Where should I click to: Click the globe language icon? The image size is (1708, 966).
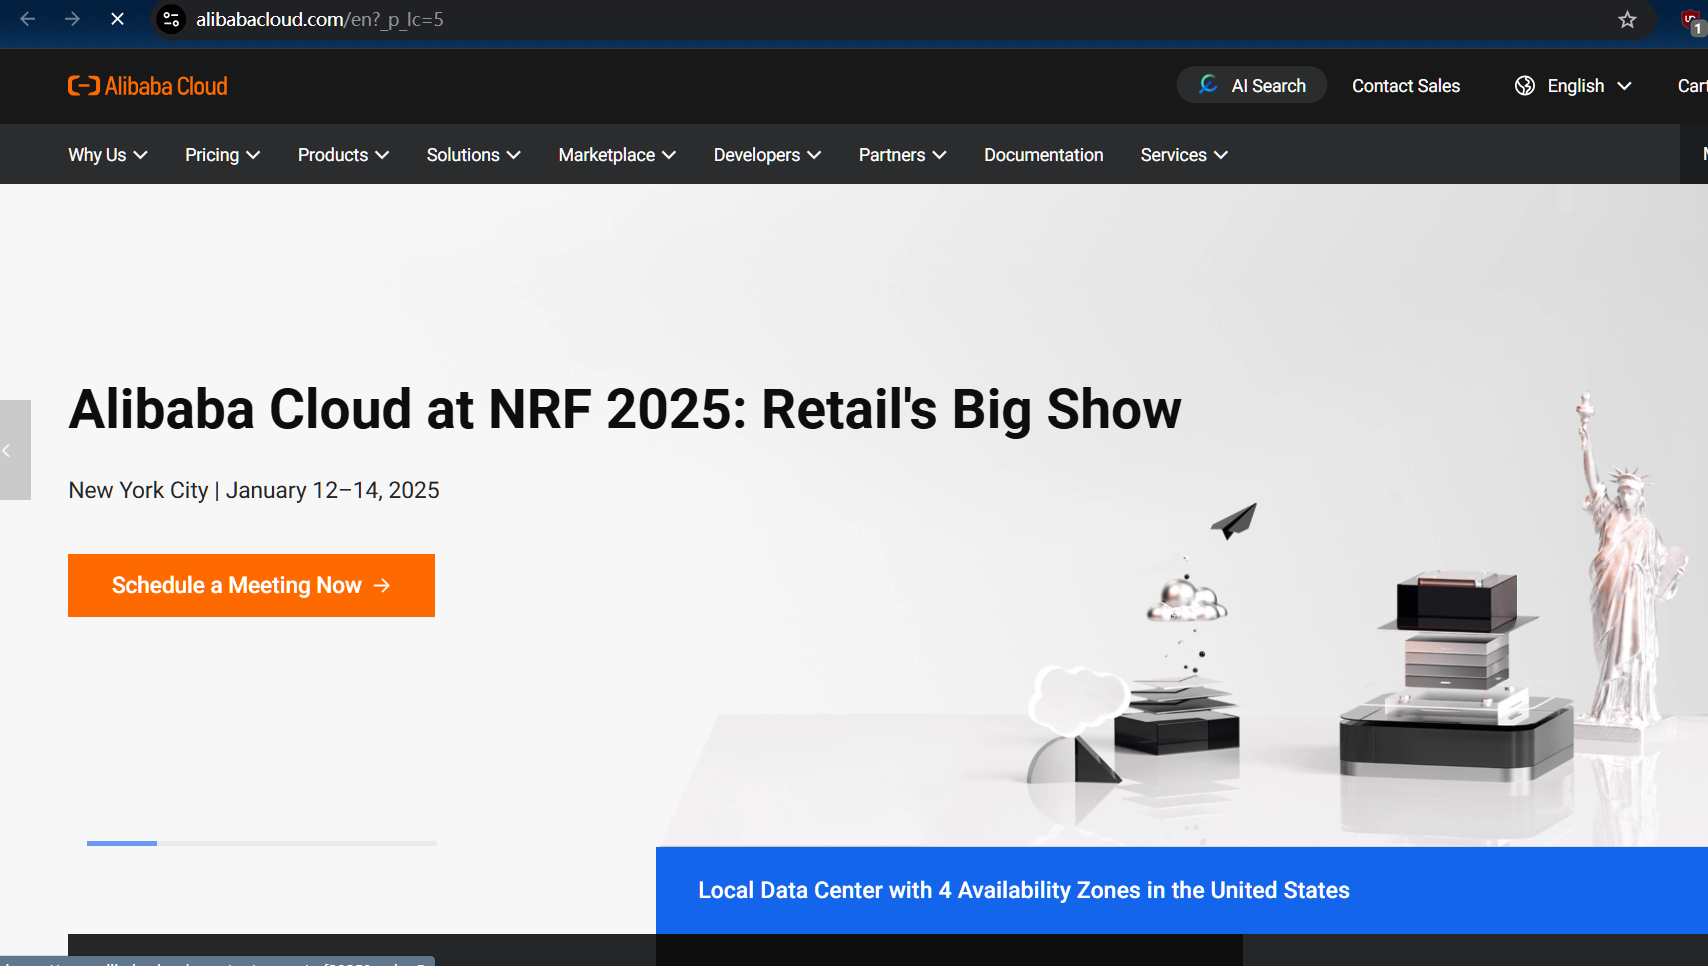tap(1524, 86)
